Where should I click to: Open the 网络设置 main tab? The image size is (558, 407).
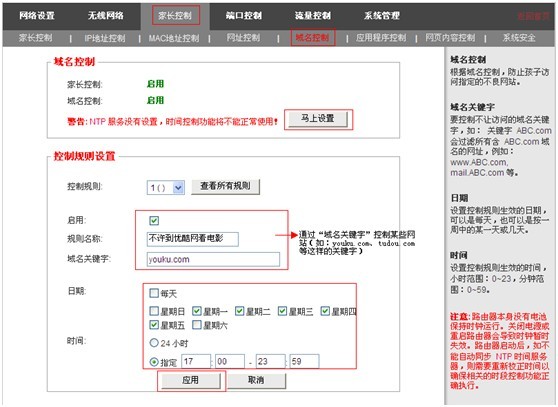coord(37,15)
